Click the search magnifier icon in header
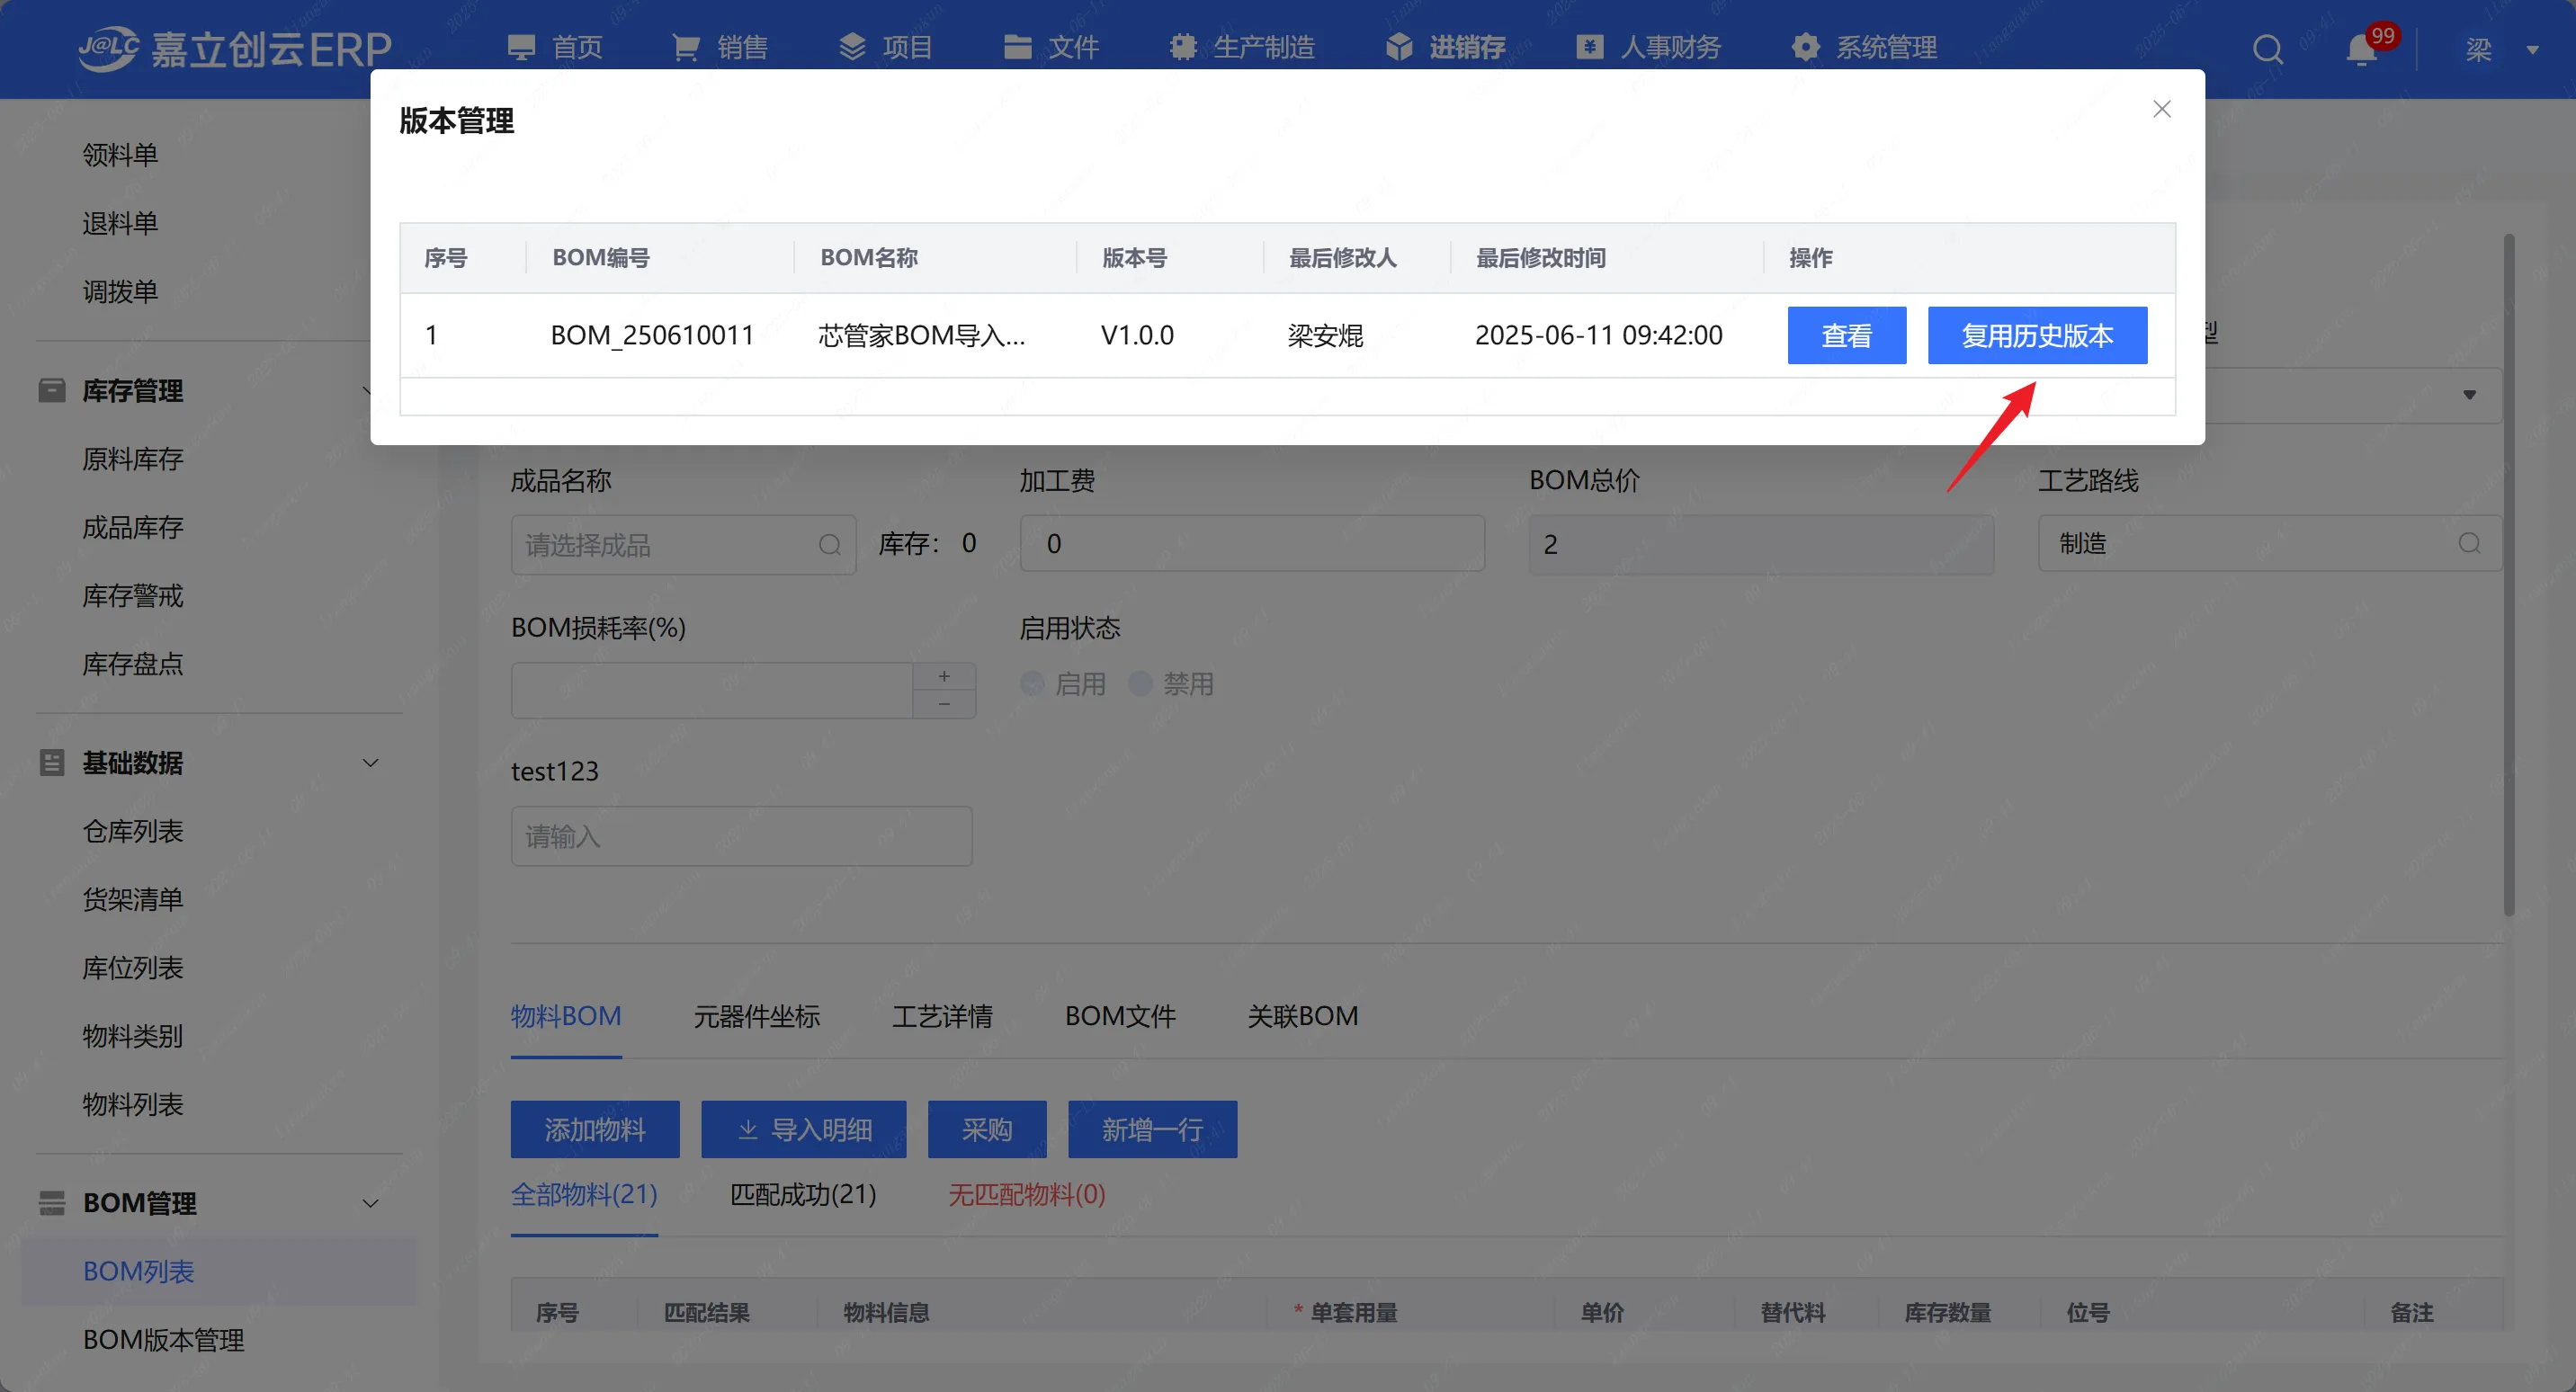This screenshot has height=1392, width=2576. (x=2267, y=48)
